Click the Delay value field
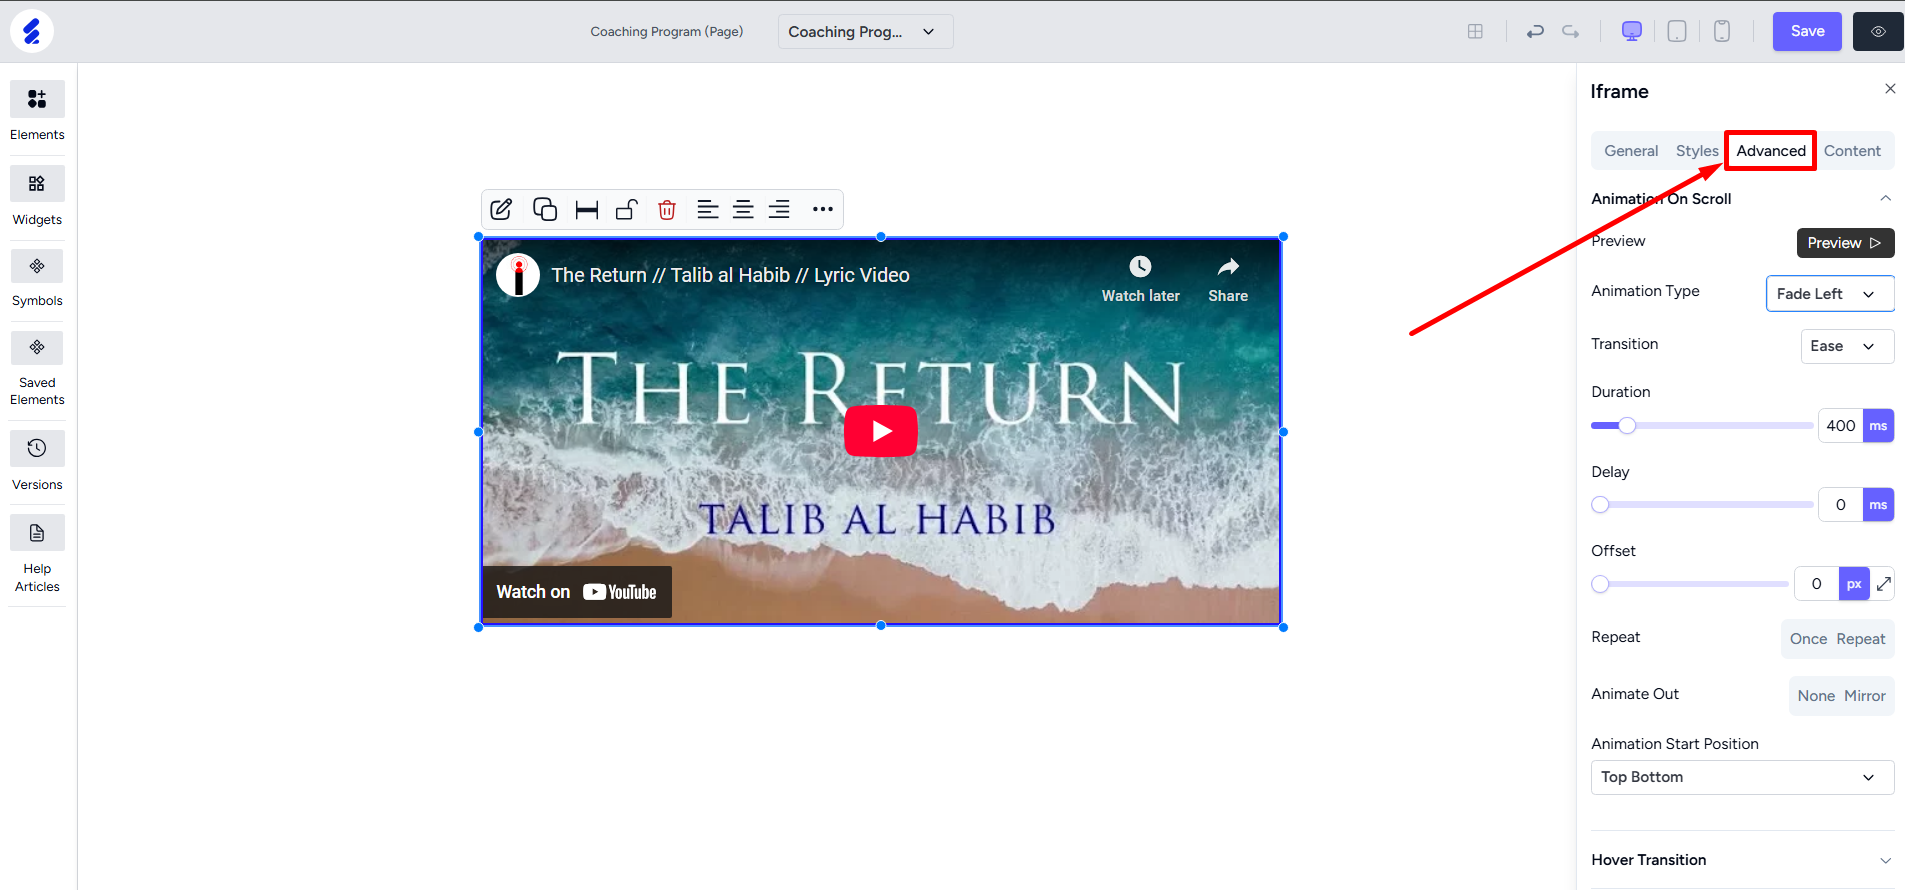The height and width of the screenshot is (890, 1905). (x=1841, y=505)
